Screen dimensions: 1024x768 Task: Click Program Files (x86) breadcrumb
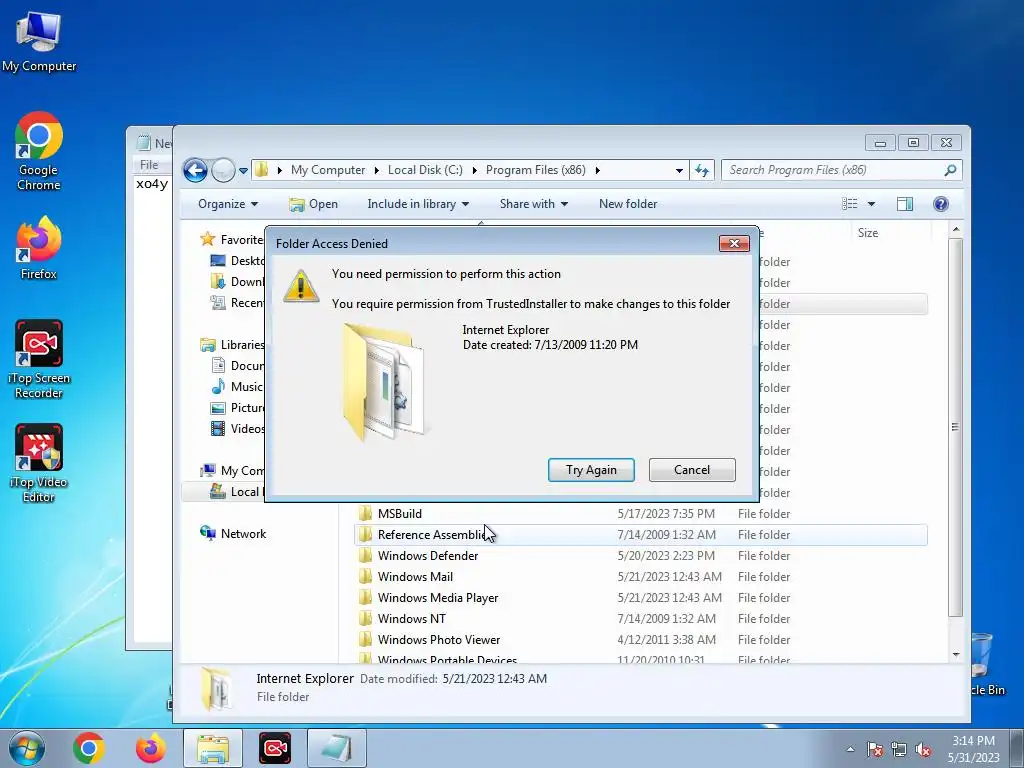(536, 170)
